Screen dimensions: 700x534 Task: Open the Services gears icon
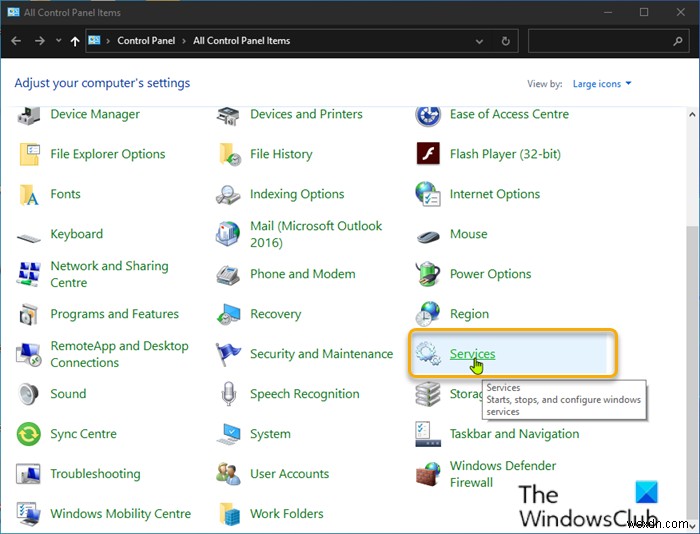coord(428,354)
